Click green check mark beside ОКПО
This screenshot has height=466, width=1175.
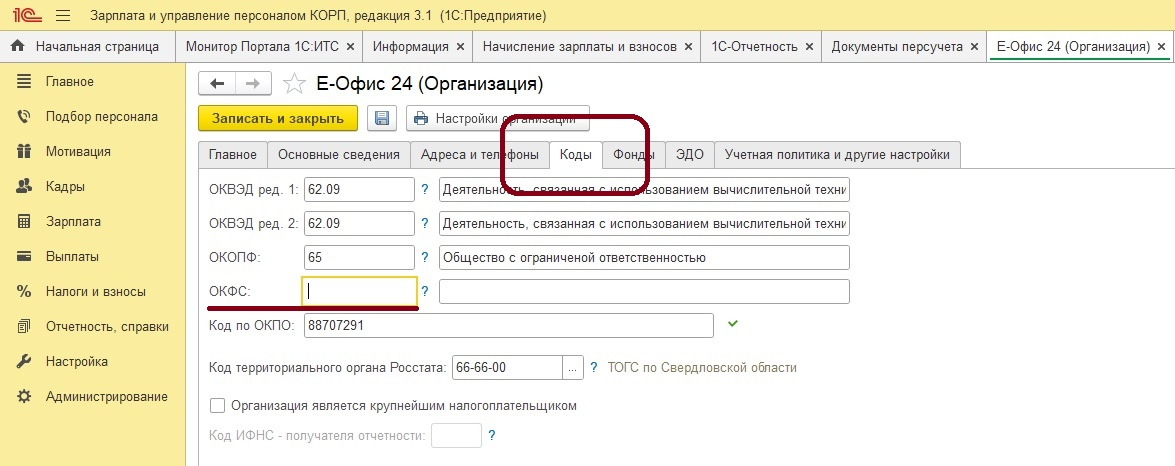point(733,324)
